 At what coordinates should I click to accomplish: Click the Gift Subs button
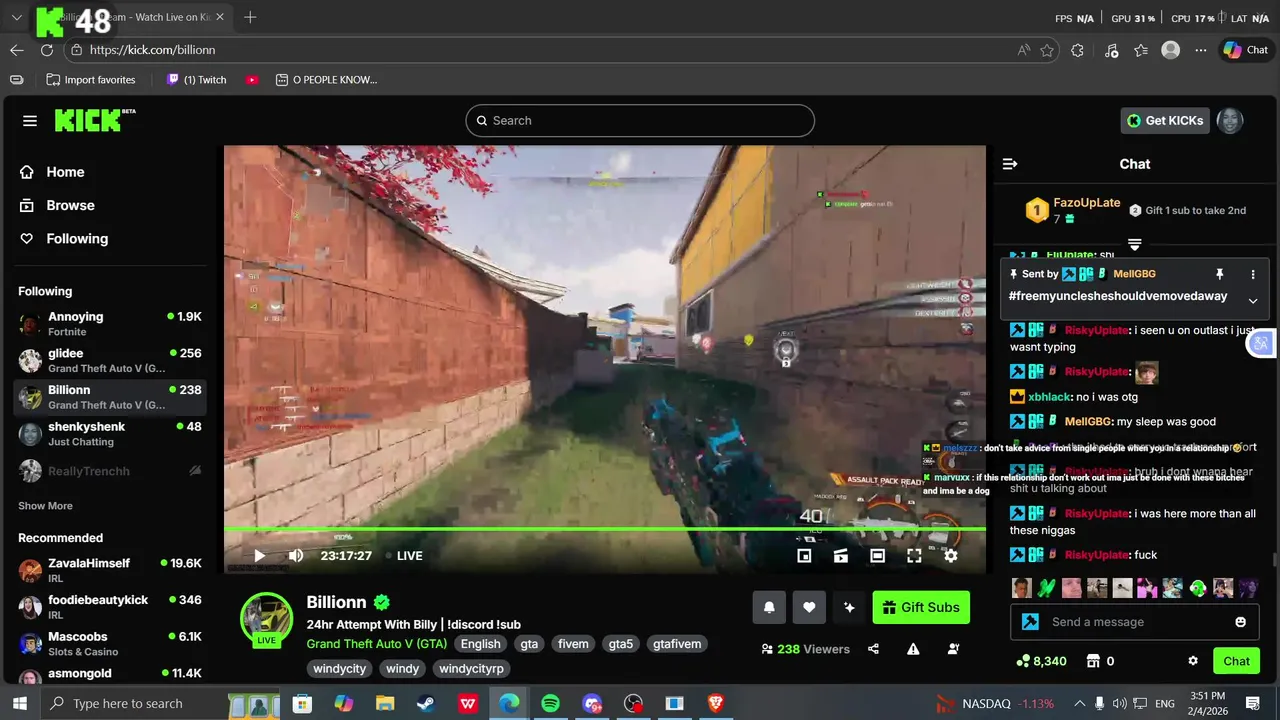tap(921, 607)
